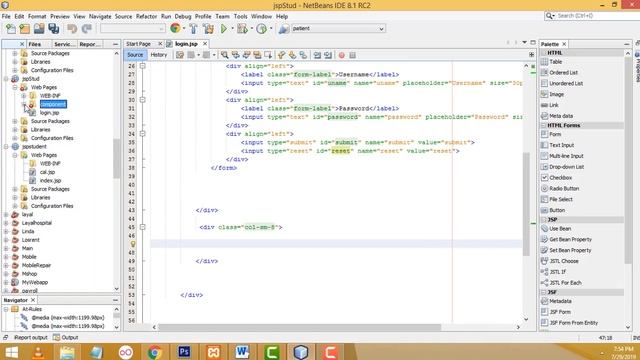Image resolution: width=640 pixels, height=360 pixels.
Task: Select Ordered List palette item
Action: 563,73
